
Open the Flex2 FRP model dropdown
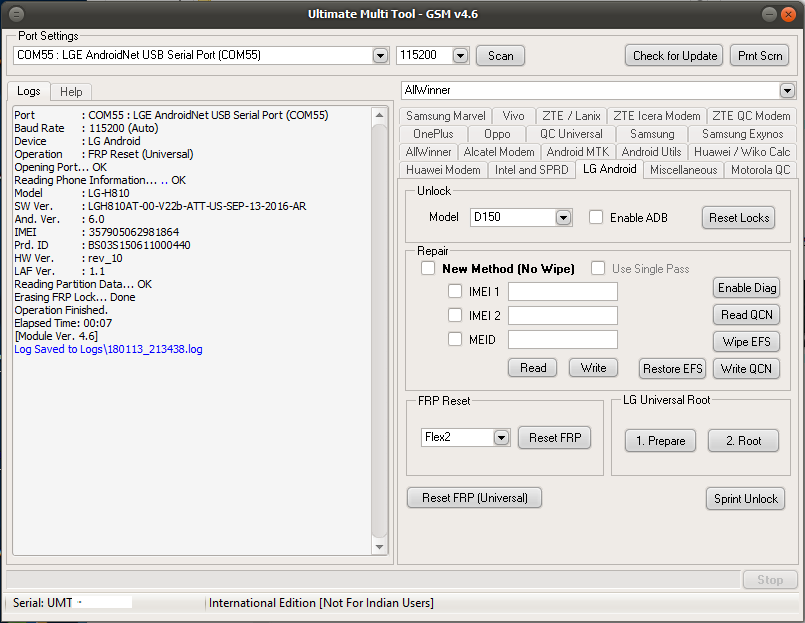tap(501, 438)
